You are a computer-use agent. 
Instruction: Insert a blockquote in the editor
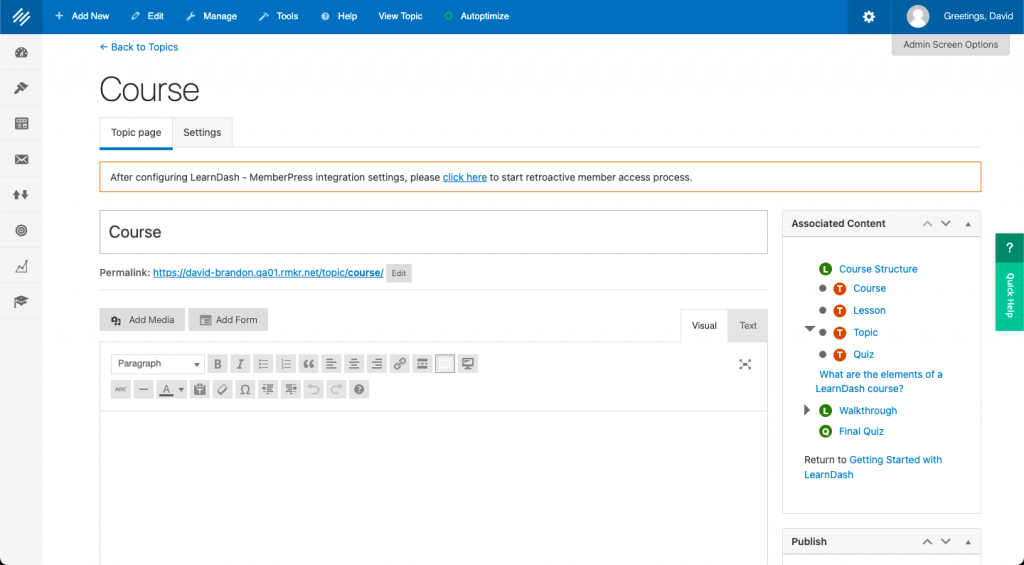[308, 364]
